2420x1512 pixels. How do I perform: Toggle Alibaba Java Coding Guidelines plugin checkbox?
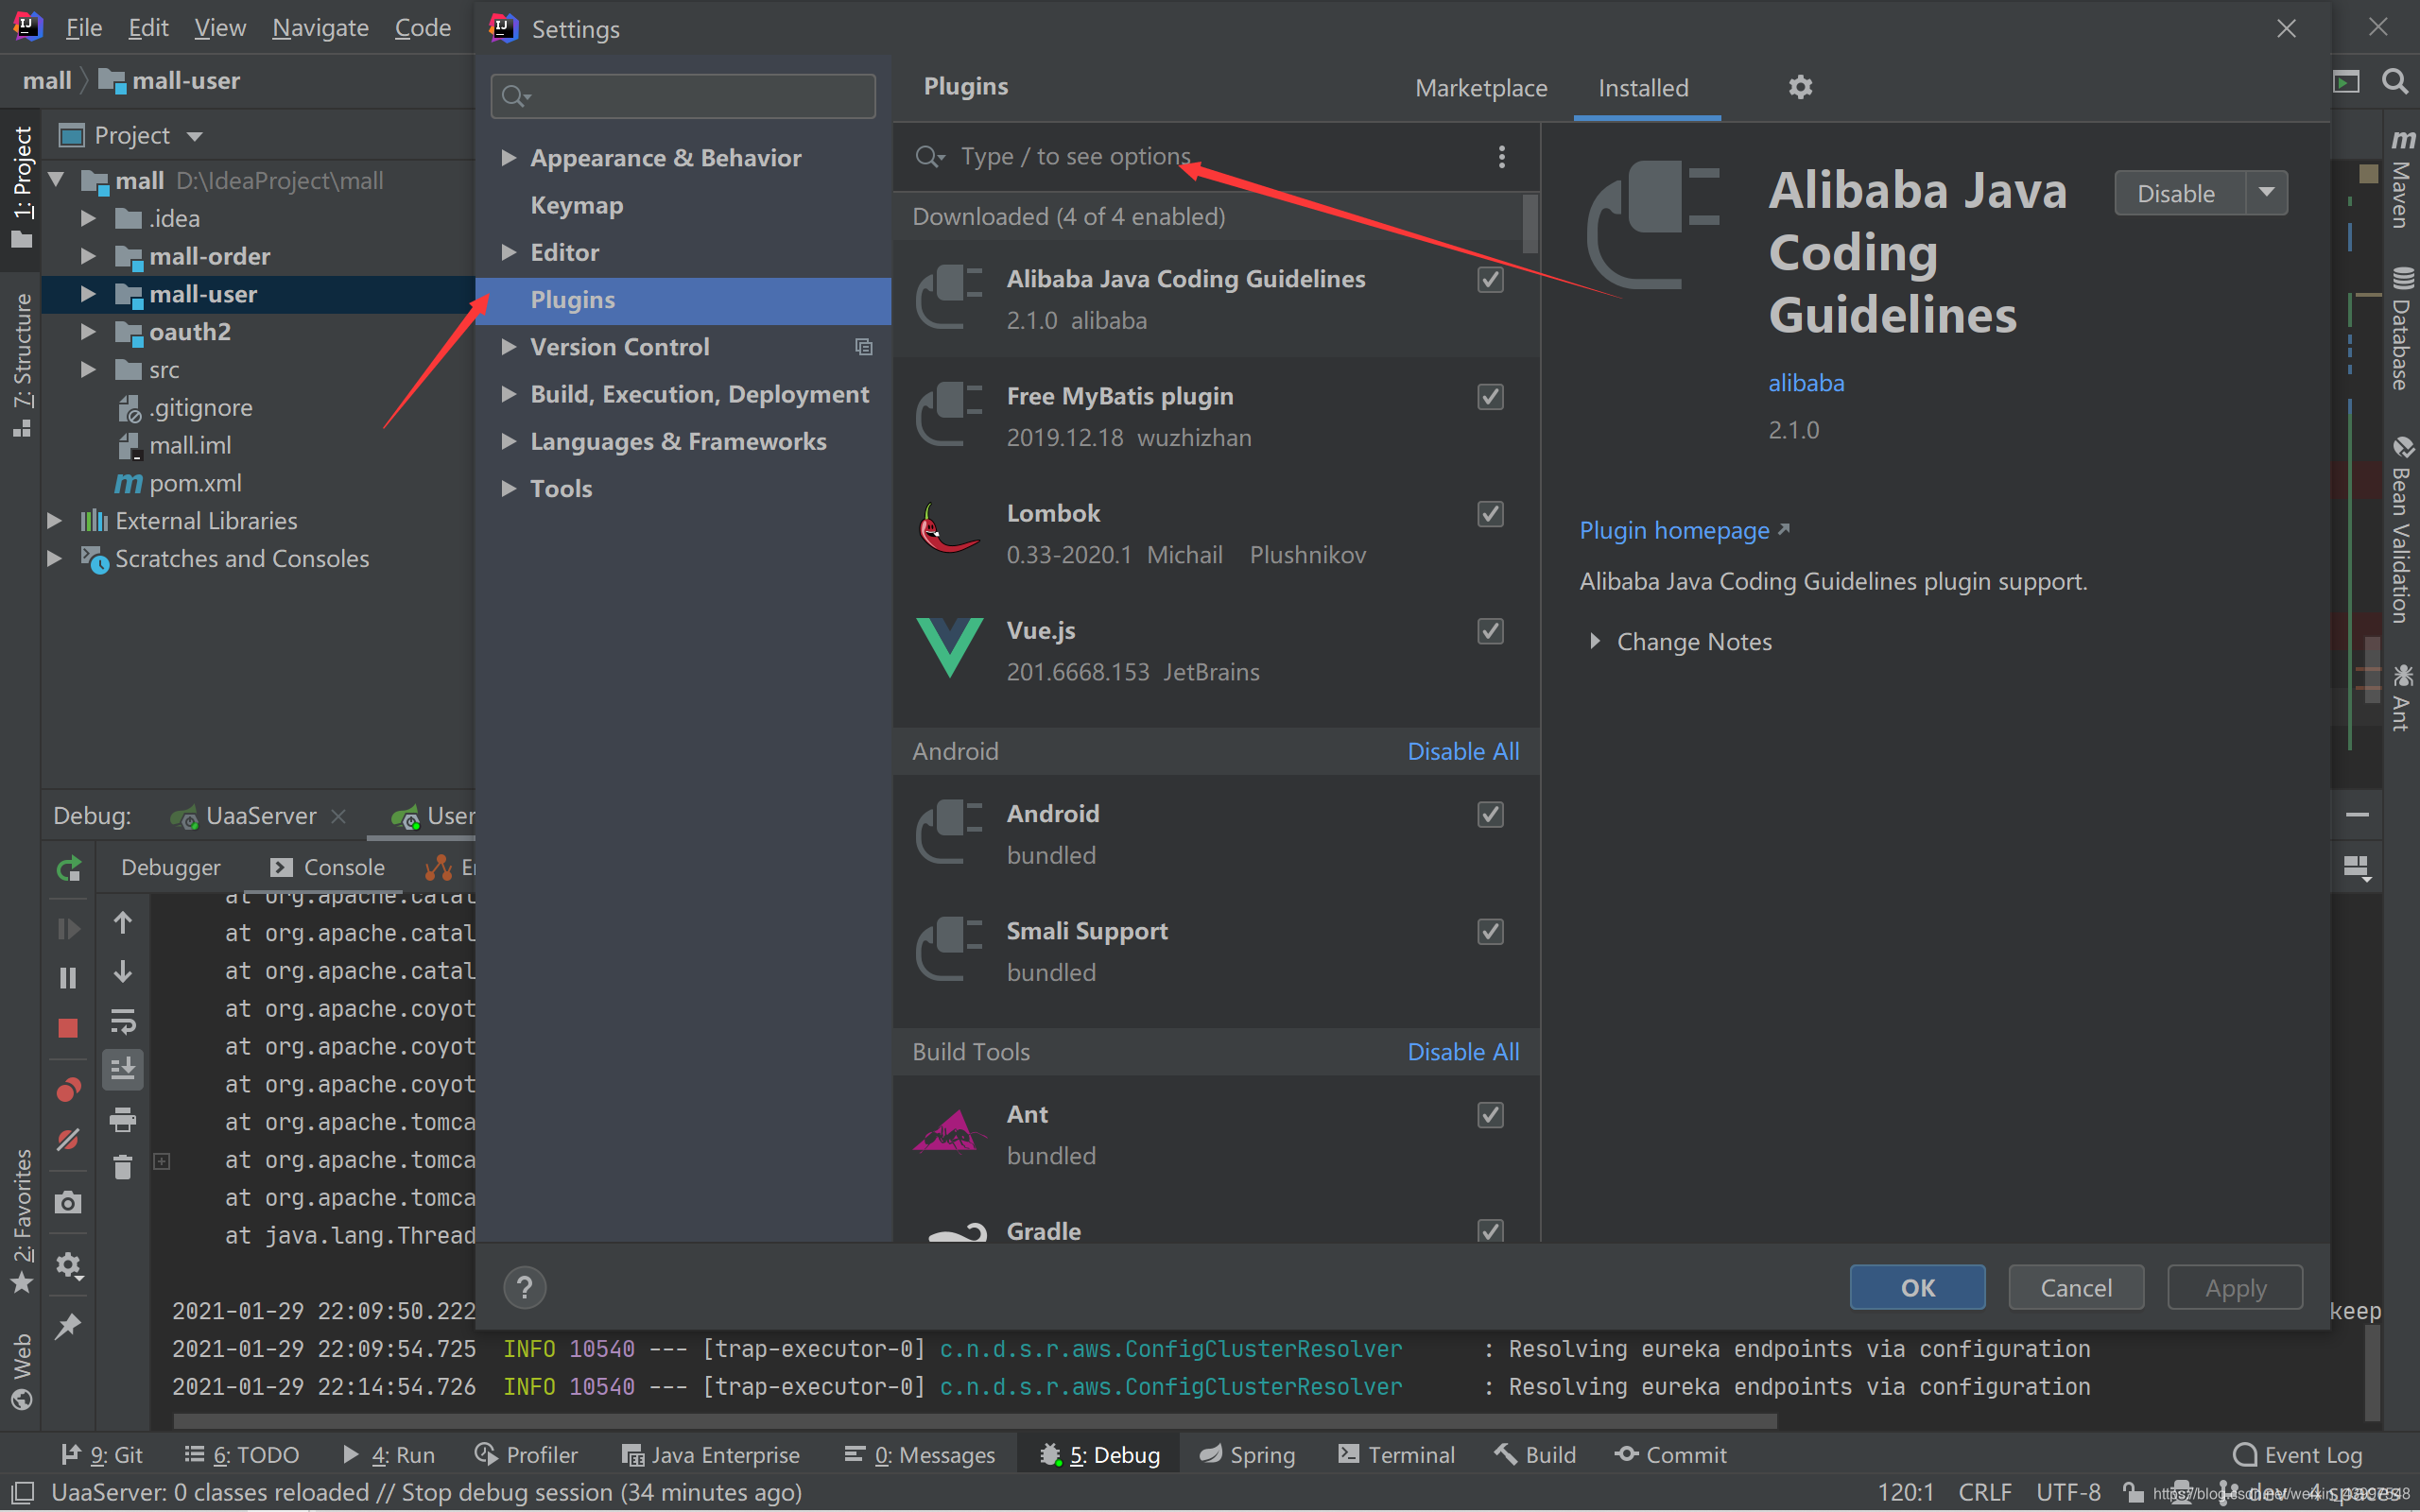click(x=1490, y=280)
